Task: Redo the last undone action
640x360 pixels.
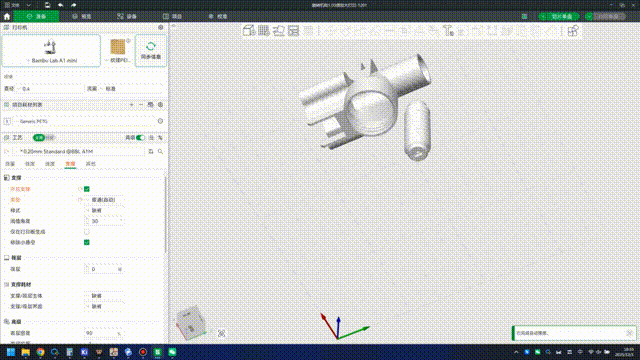Action: (73, 5)
